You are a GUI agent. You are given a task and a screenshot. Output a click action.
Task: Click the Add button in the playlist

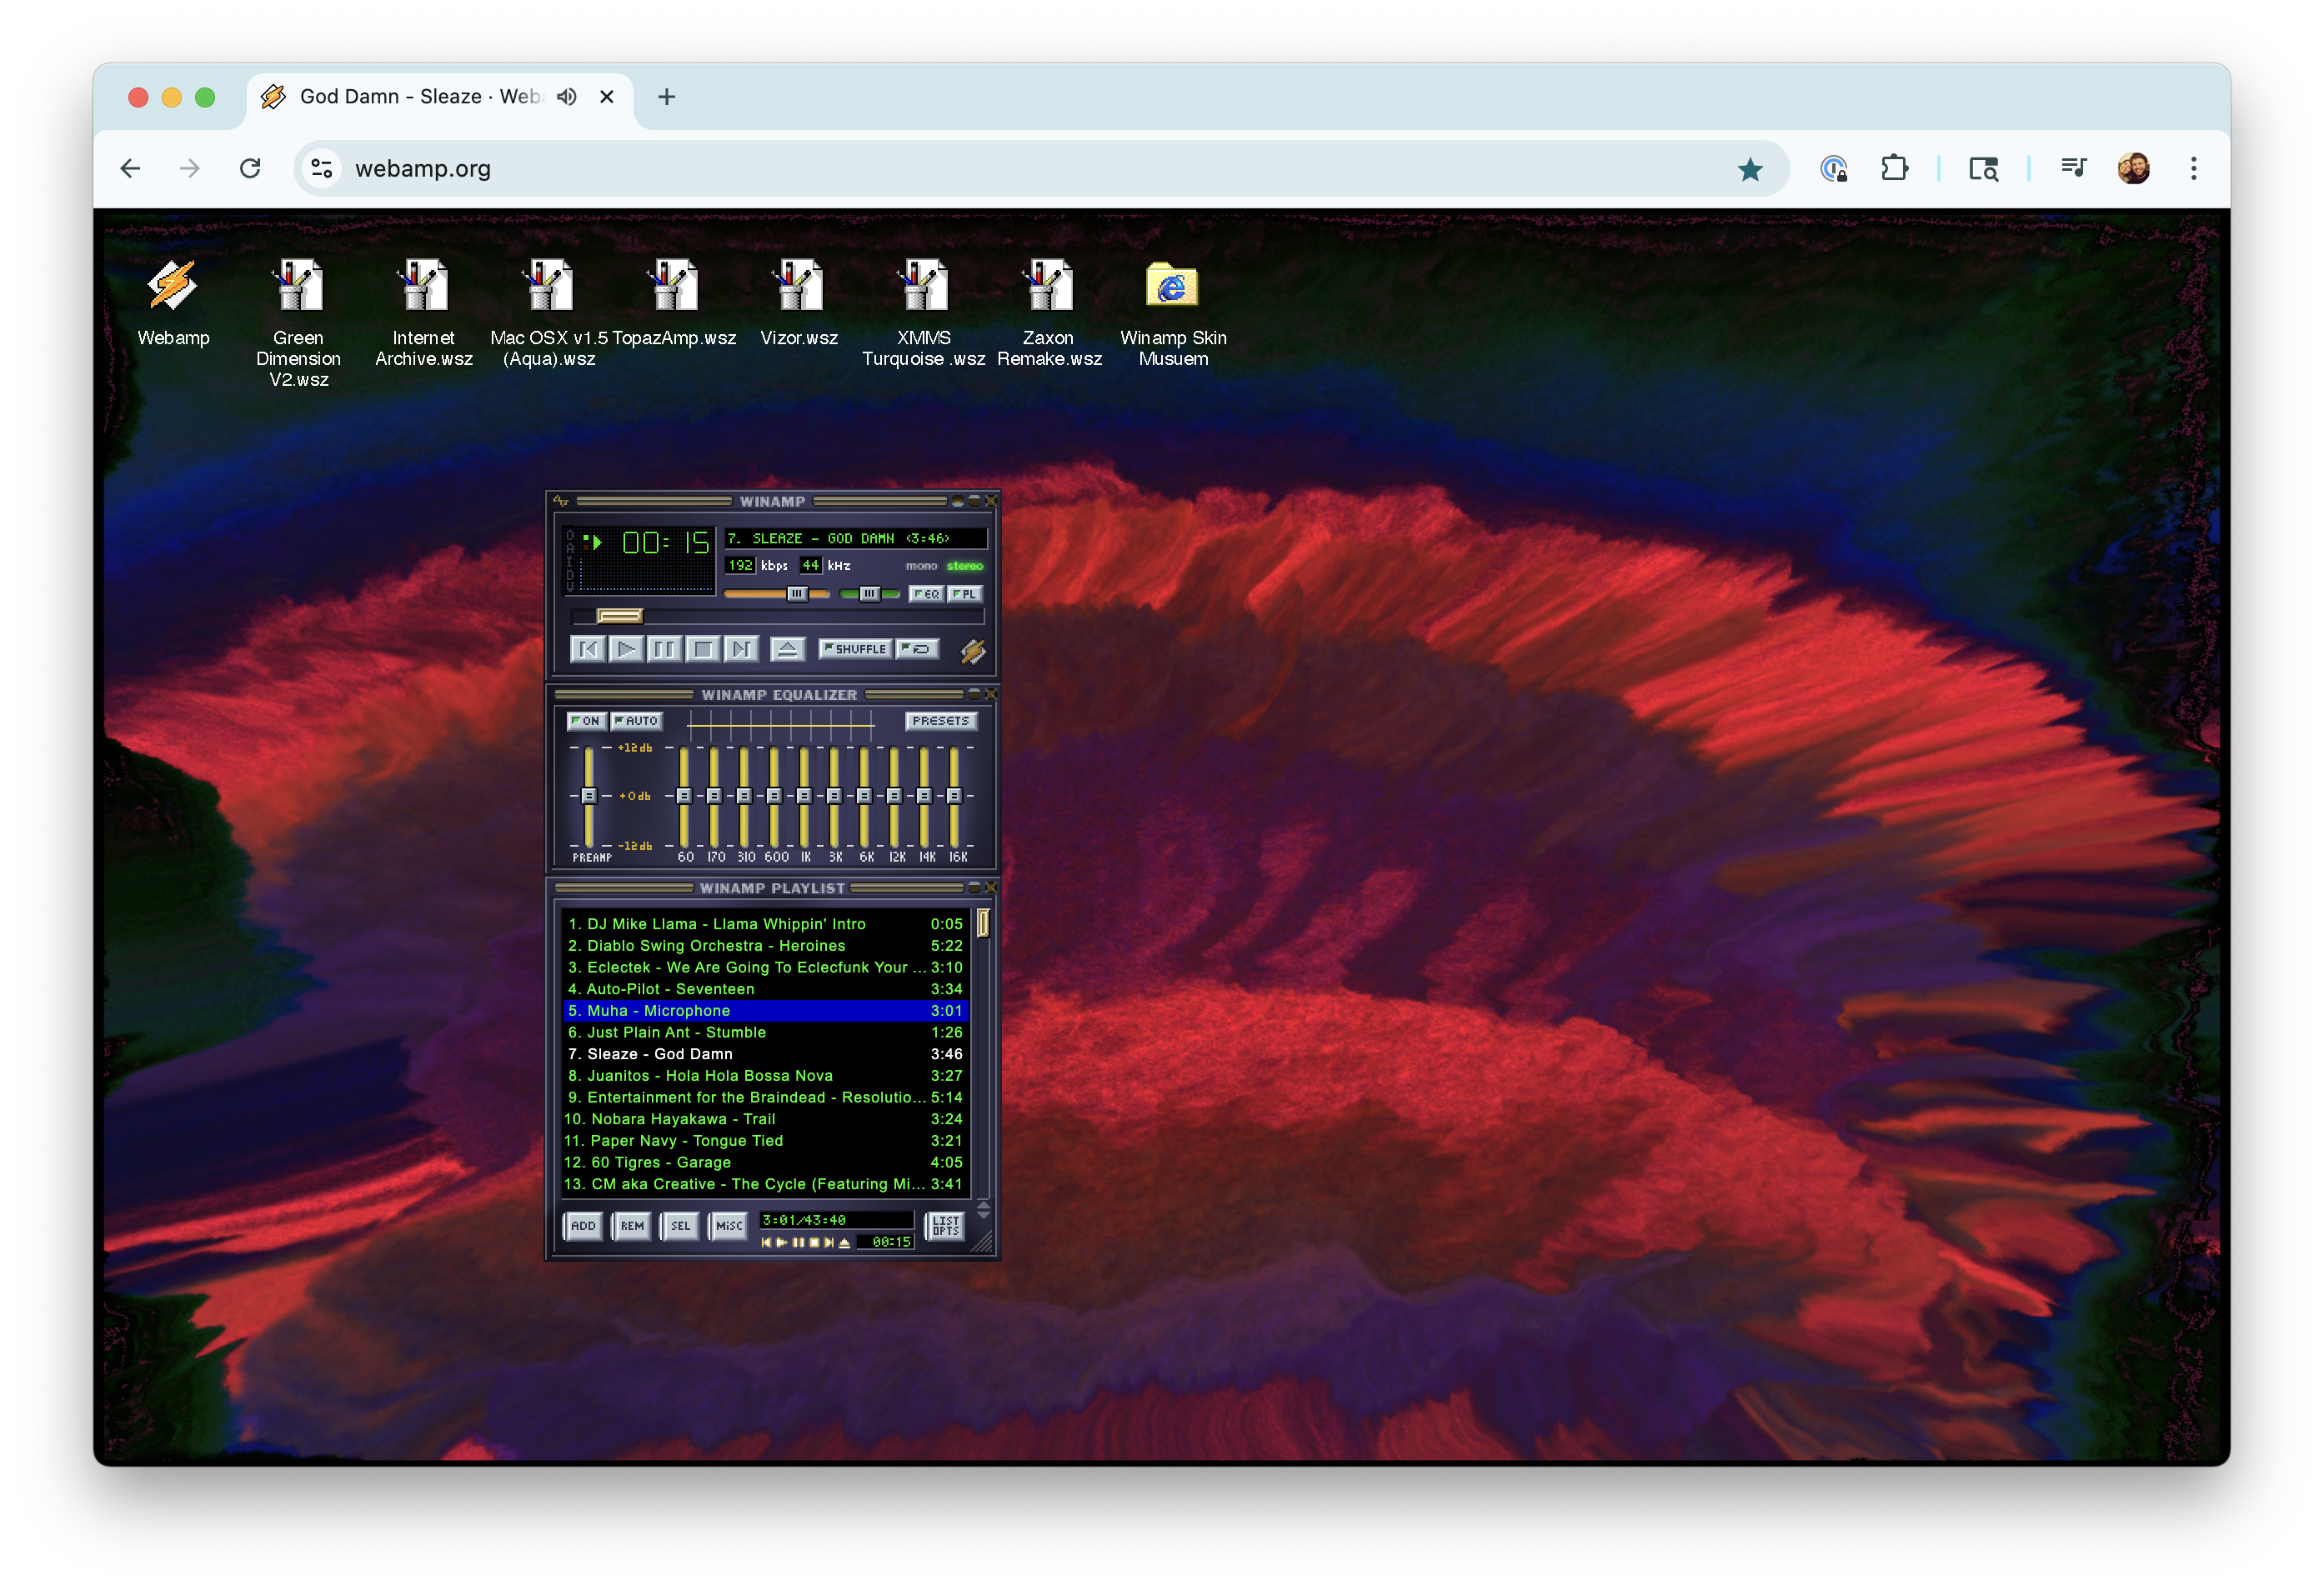[x=583, y=1226]
